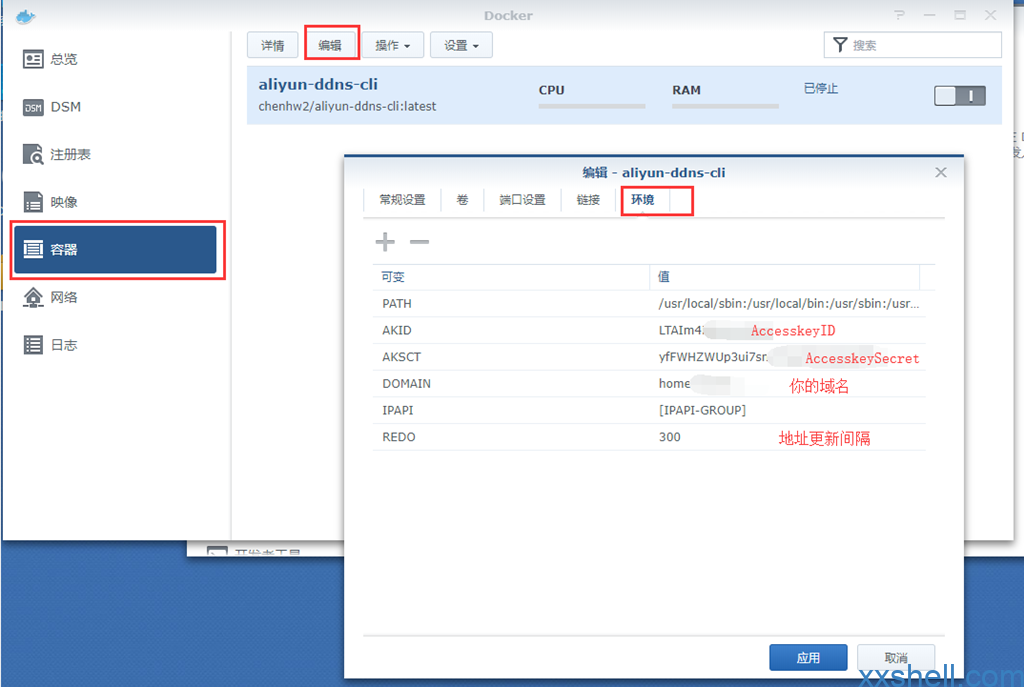
Task: Click the RAM usage bar
Action: [726, 106]
